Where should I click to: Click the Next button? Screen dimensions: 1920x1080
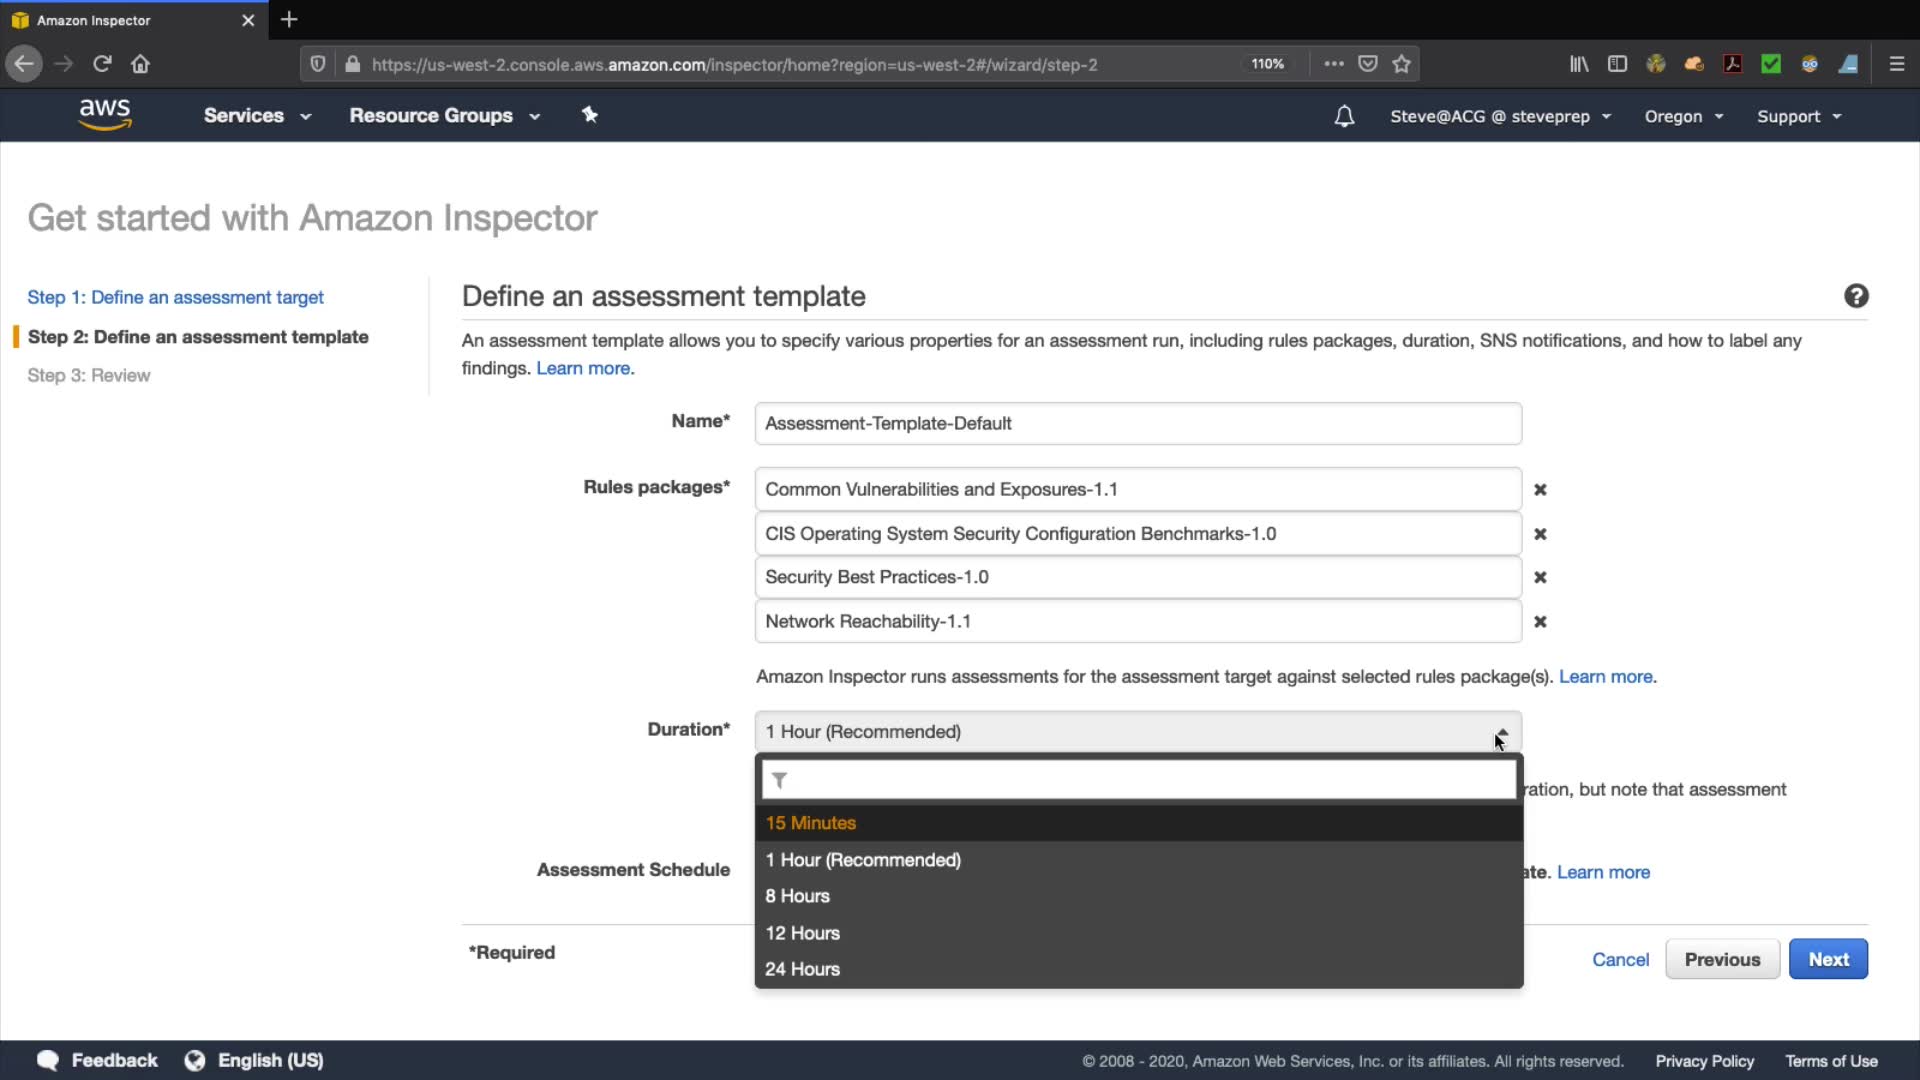tap(1827, 959)
